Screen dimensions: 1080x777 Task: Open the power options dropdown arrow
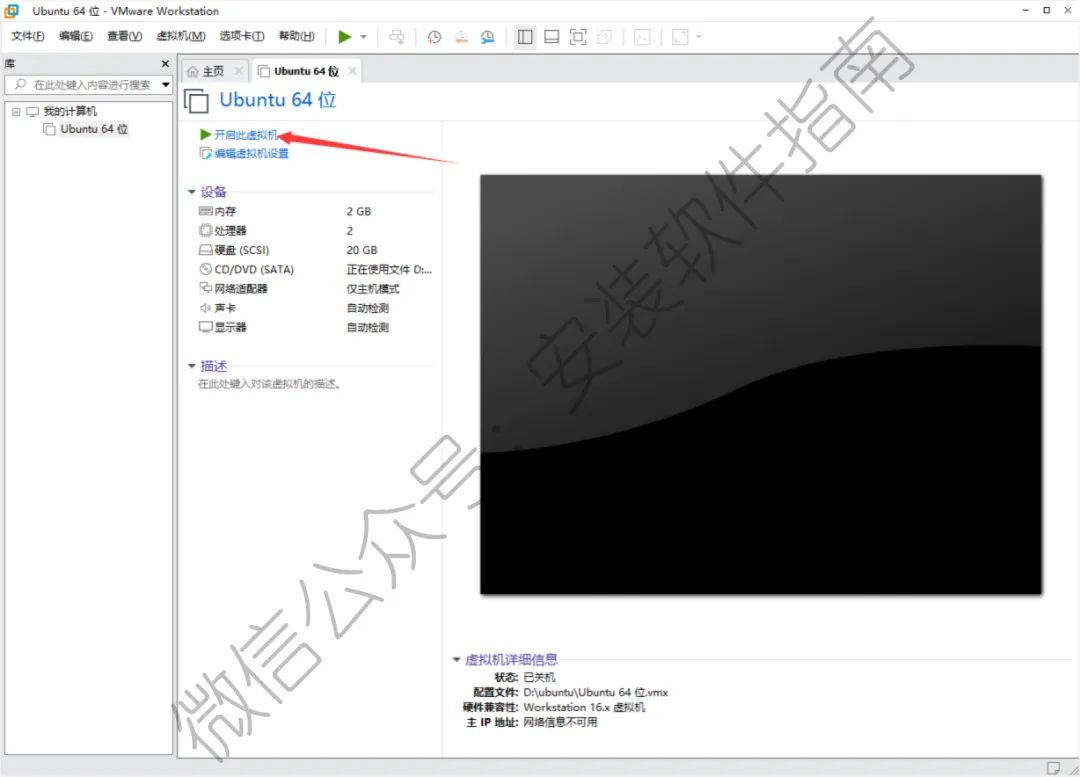(x=364, y=37)
